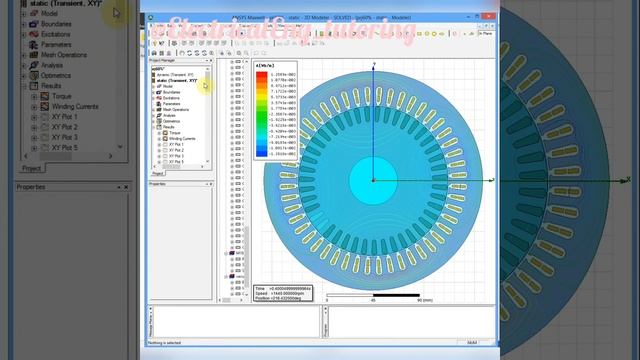Click the red Excitations icon
640x360 pixels.
pyautogui.click(x=159, y=98)
